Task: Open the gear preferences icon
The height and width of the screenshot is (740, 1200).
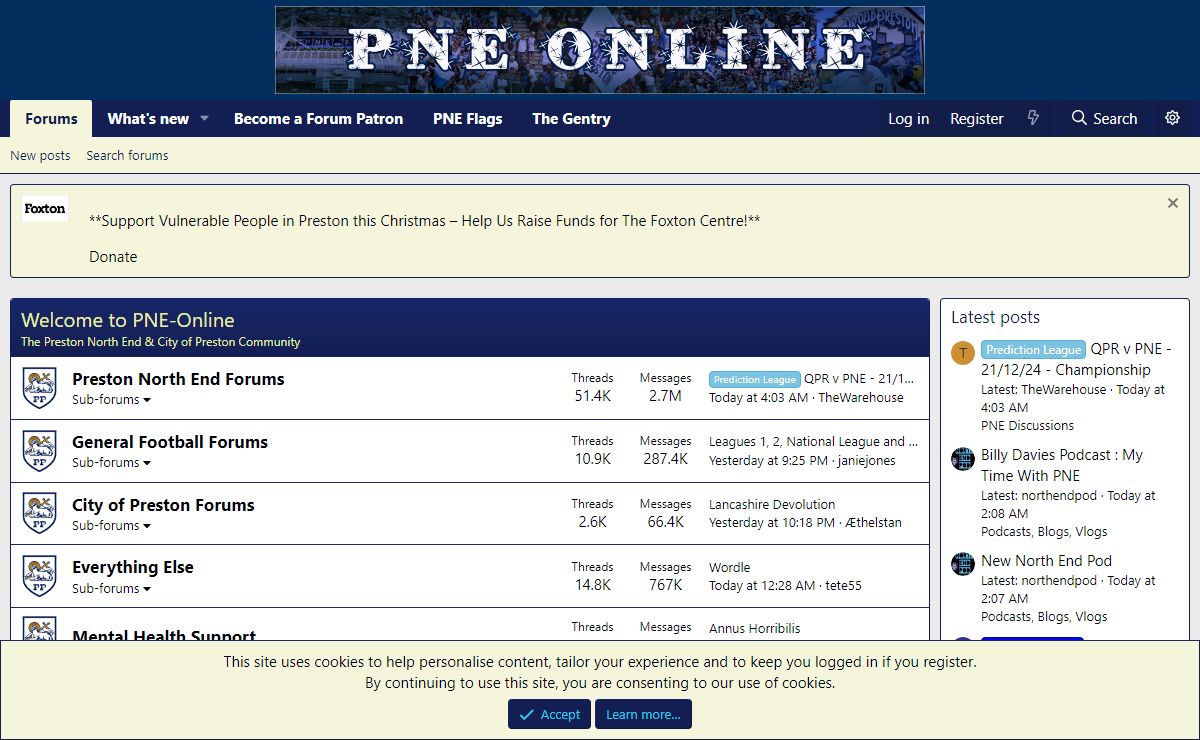Action: (x=1172, y=118)
